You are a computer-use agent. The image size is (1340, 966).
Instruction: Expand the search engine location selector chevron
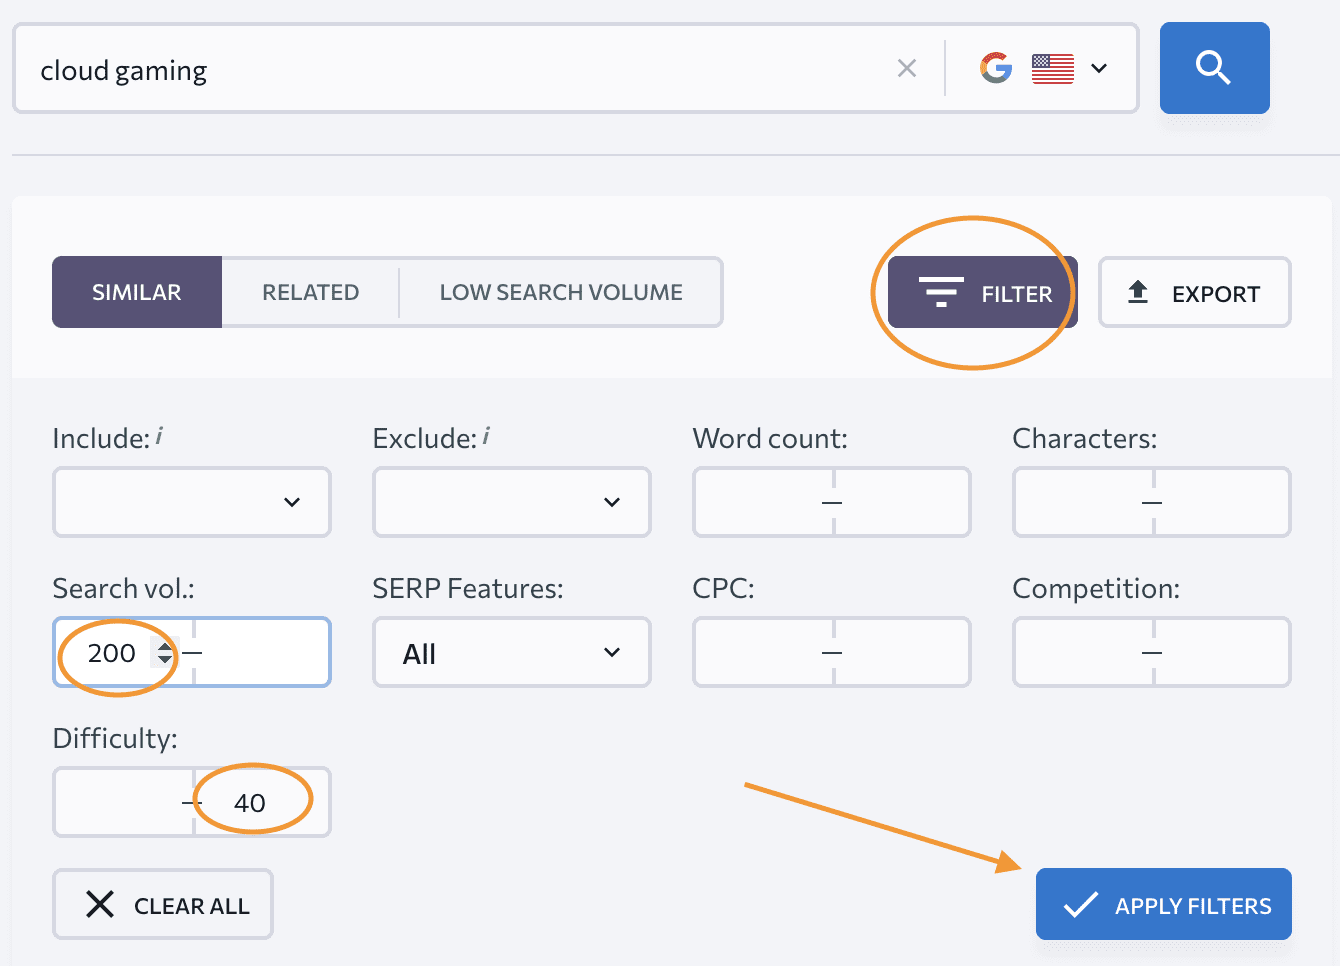pos(1099,68)
